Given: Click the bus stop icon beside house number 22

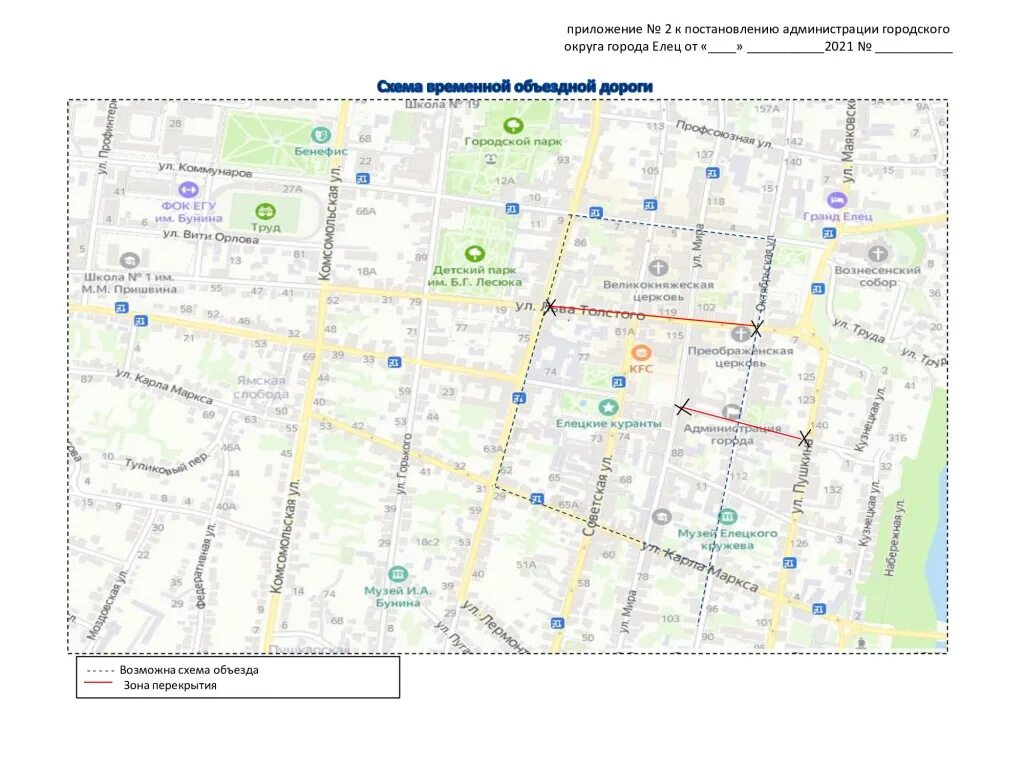Looking at the screenshot, I should (x=363, y=178).
